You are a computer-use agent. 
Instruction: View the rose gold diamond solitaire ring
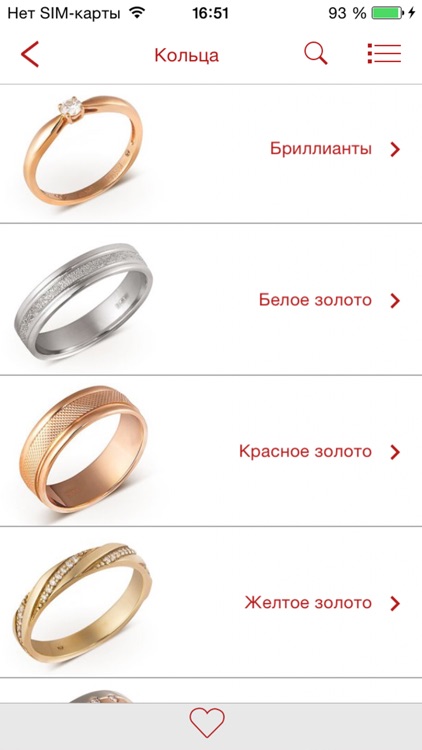click(82, 150)
